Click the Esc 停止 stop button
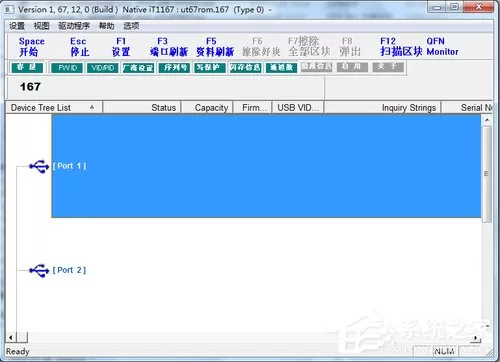The height and width of the screenshot is (362, 500). pyautogui.click(x=79, y=47)
